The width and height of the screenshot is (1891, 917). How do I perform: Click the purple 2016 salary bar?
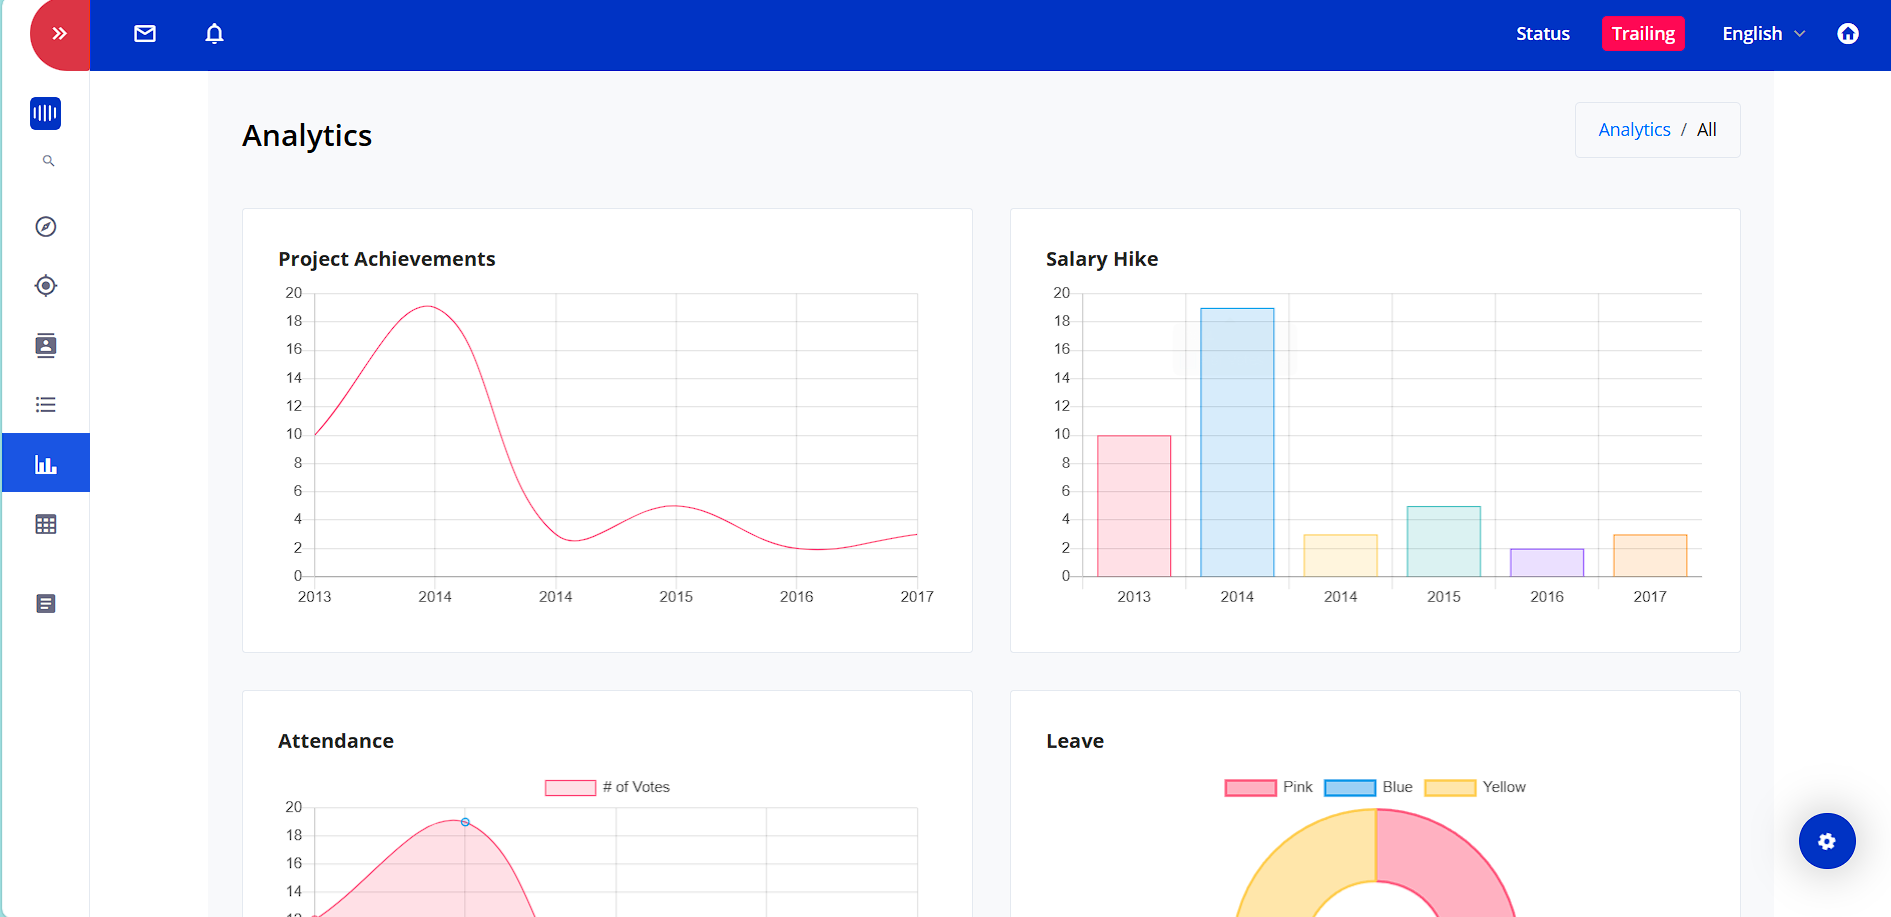(x=1547, y=563)
